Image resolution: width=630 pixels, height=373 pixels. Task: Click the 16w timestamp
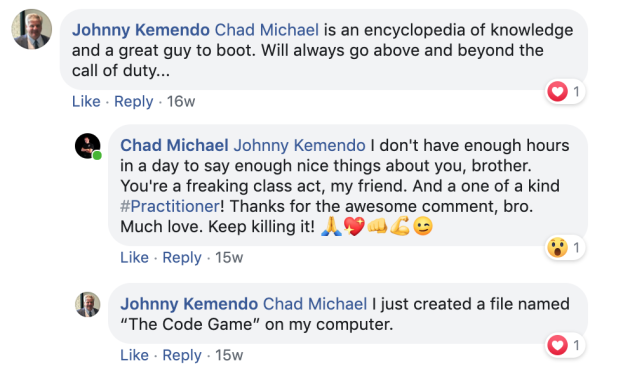(181, 101)
